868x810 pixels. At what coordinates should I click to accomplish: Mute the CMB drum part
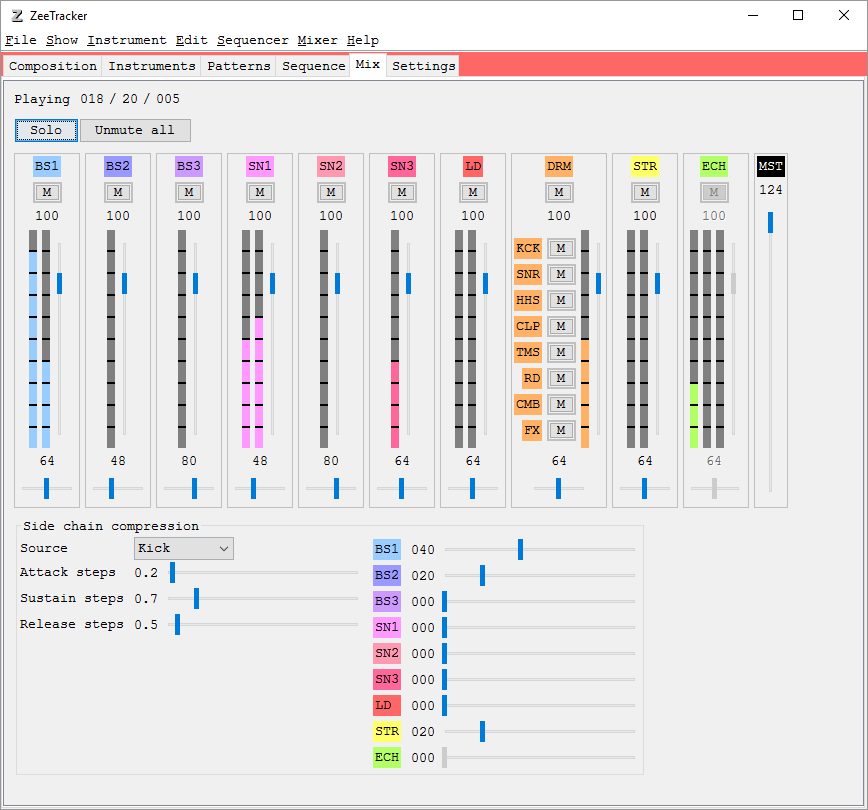(561, 404)
